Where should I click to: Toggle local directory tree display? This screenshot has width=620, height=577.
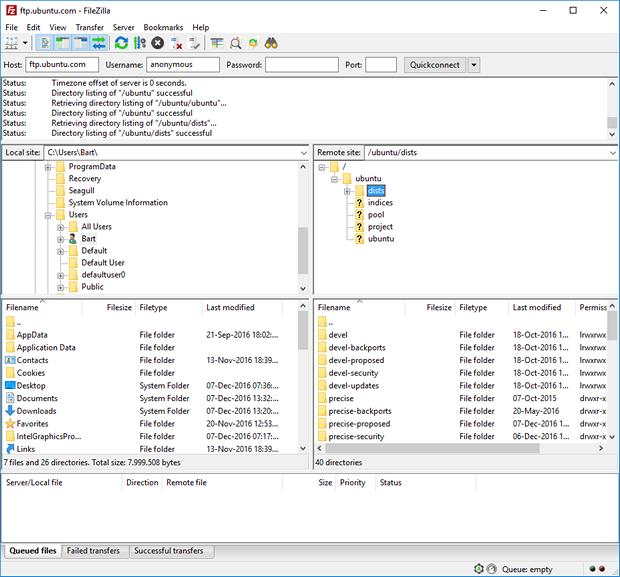click(62, 43)
